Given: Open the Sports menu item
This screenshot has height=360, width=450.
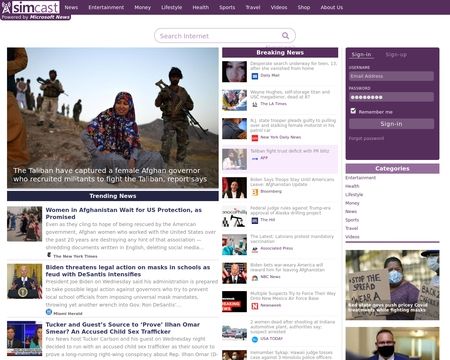Looking at the screenshot, I should (227, 7).
